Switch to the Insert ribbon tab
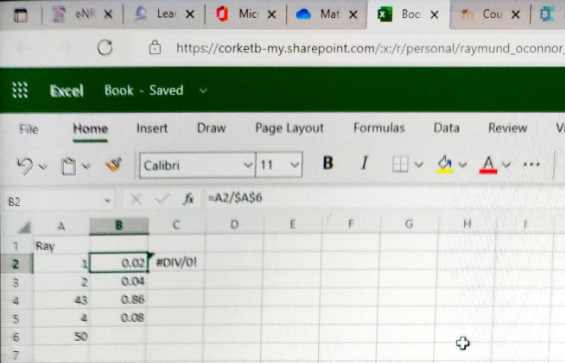This screenshot has width=565, height=363. click(x=152, y=128)
